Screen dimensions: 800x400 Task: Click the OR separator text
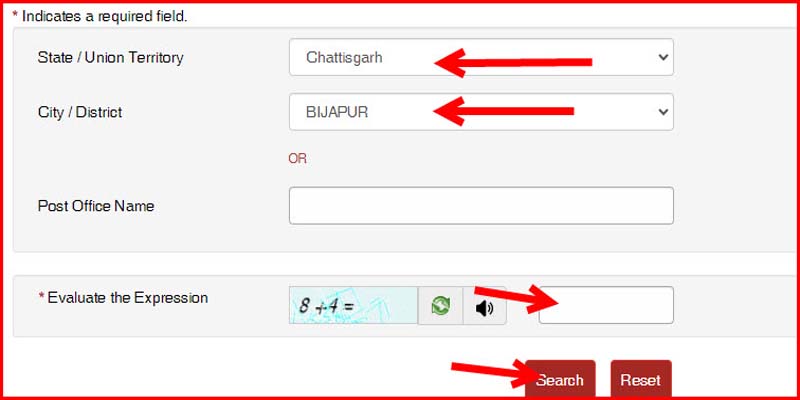pyautogui.click(x=297, y=159)
